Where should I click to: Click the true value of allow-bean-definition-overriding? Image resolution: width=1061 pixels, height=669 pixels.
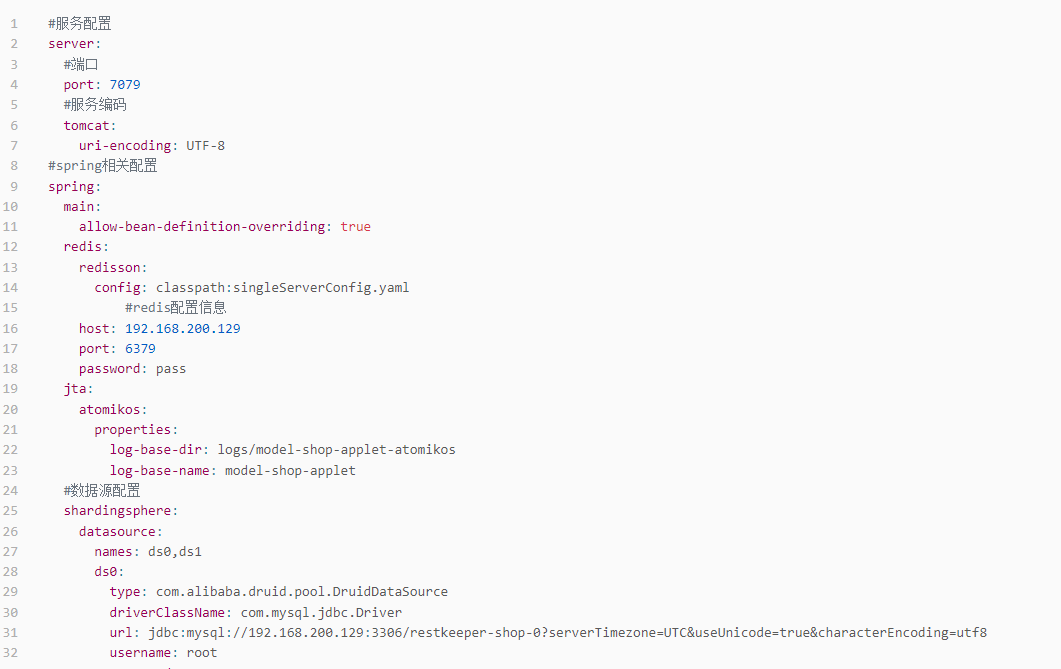point(355,227)
